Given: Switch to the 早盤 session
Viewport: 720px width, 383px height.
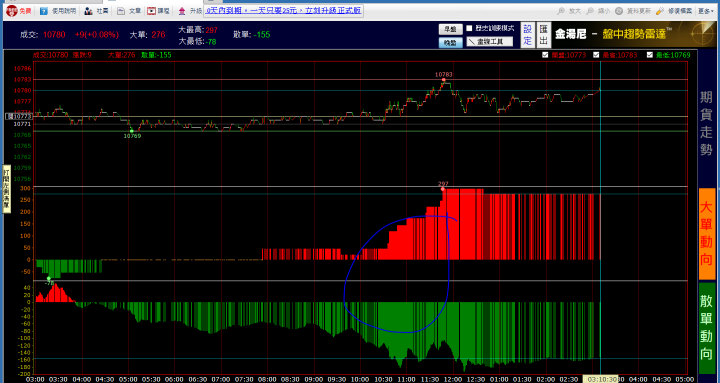Looking at the screenshot, I should (x=450, y=29).
